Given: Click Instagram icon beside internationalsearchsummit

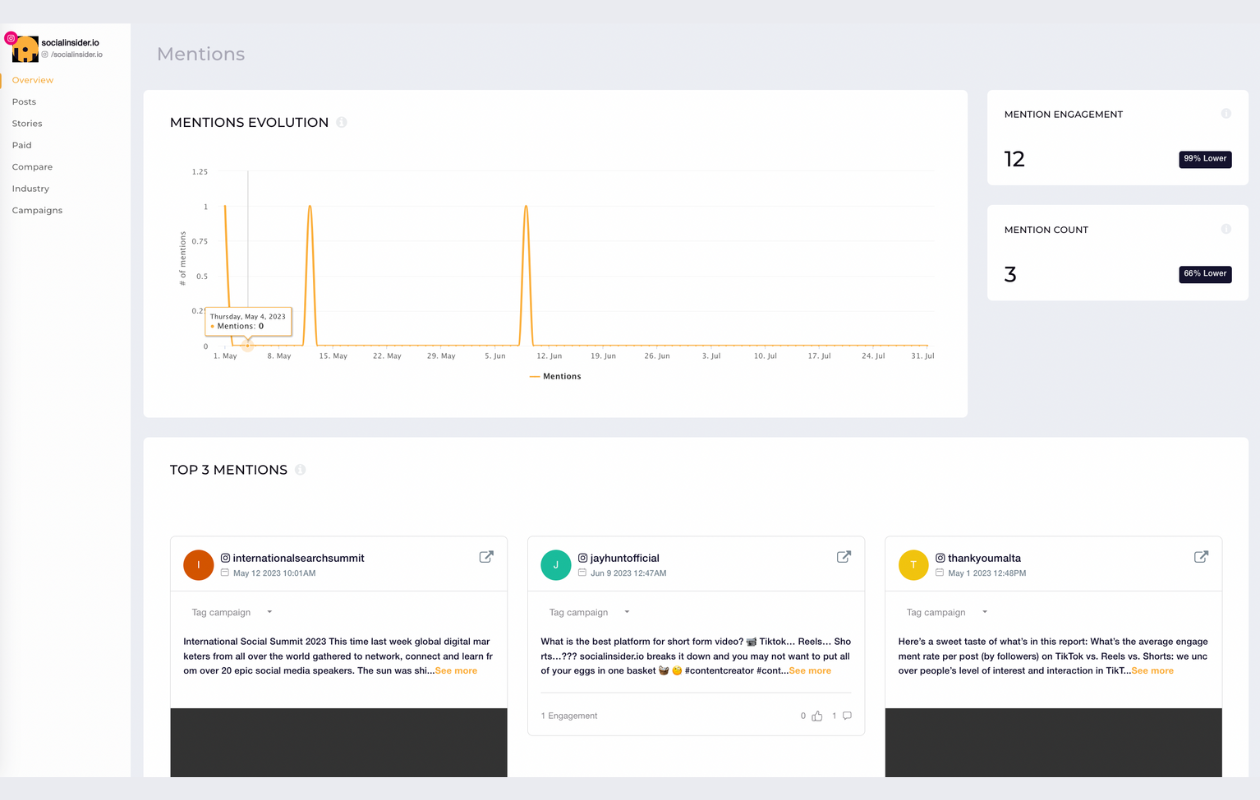Looking at the screenshot, I should pos(226,558).
